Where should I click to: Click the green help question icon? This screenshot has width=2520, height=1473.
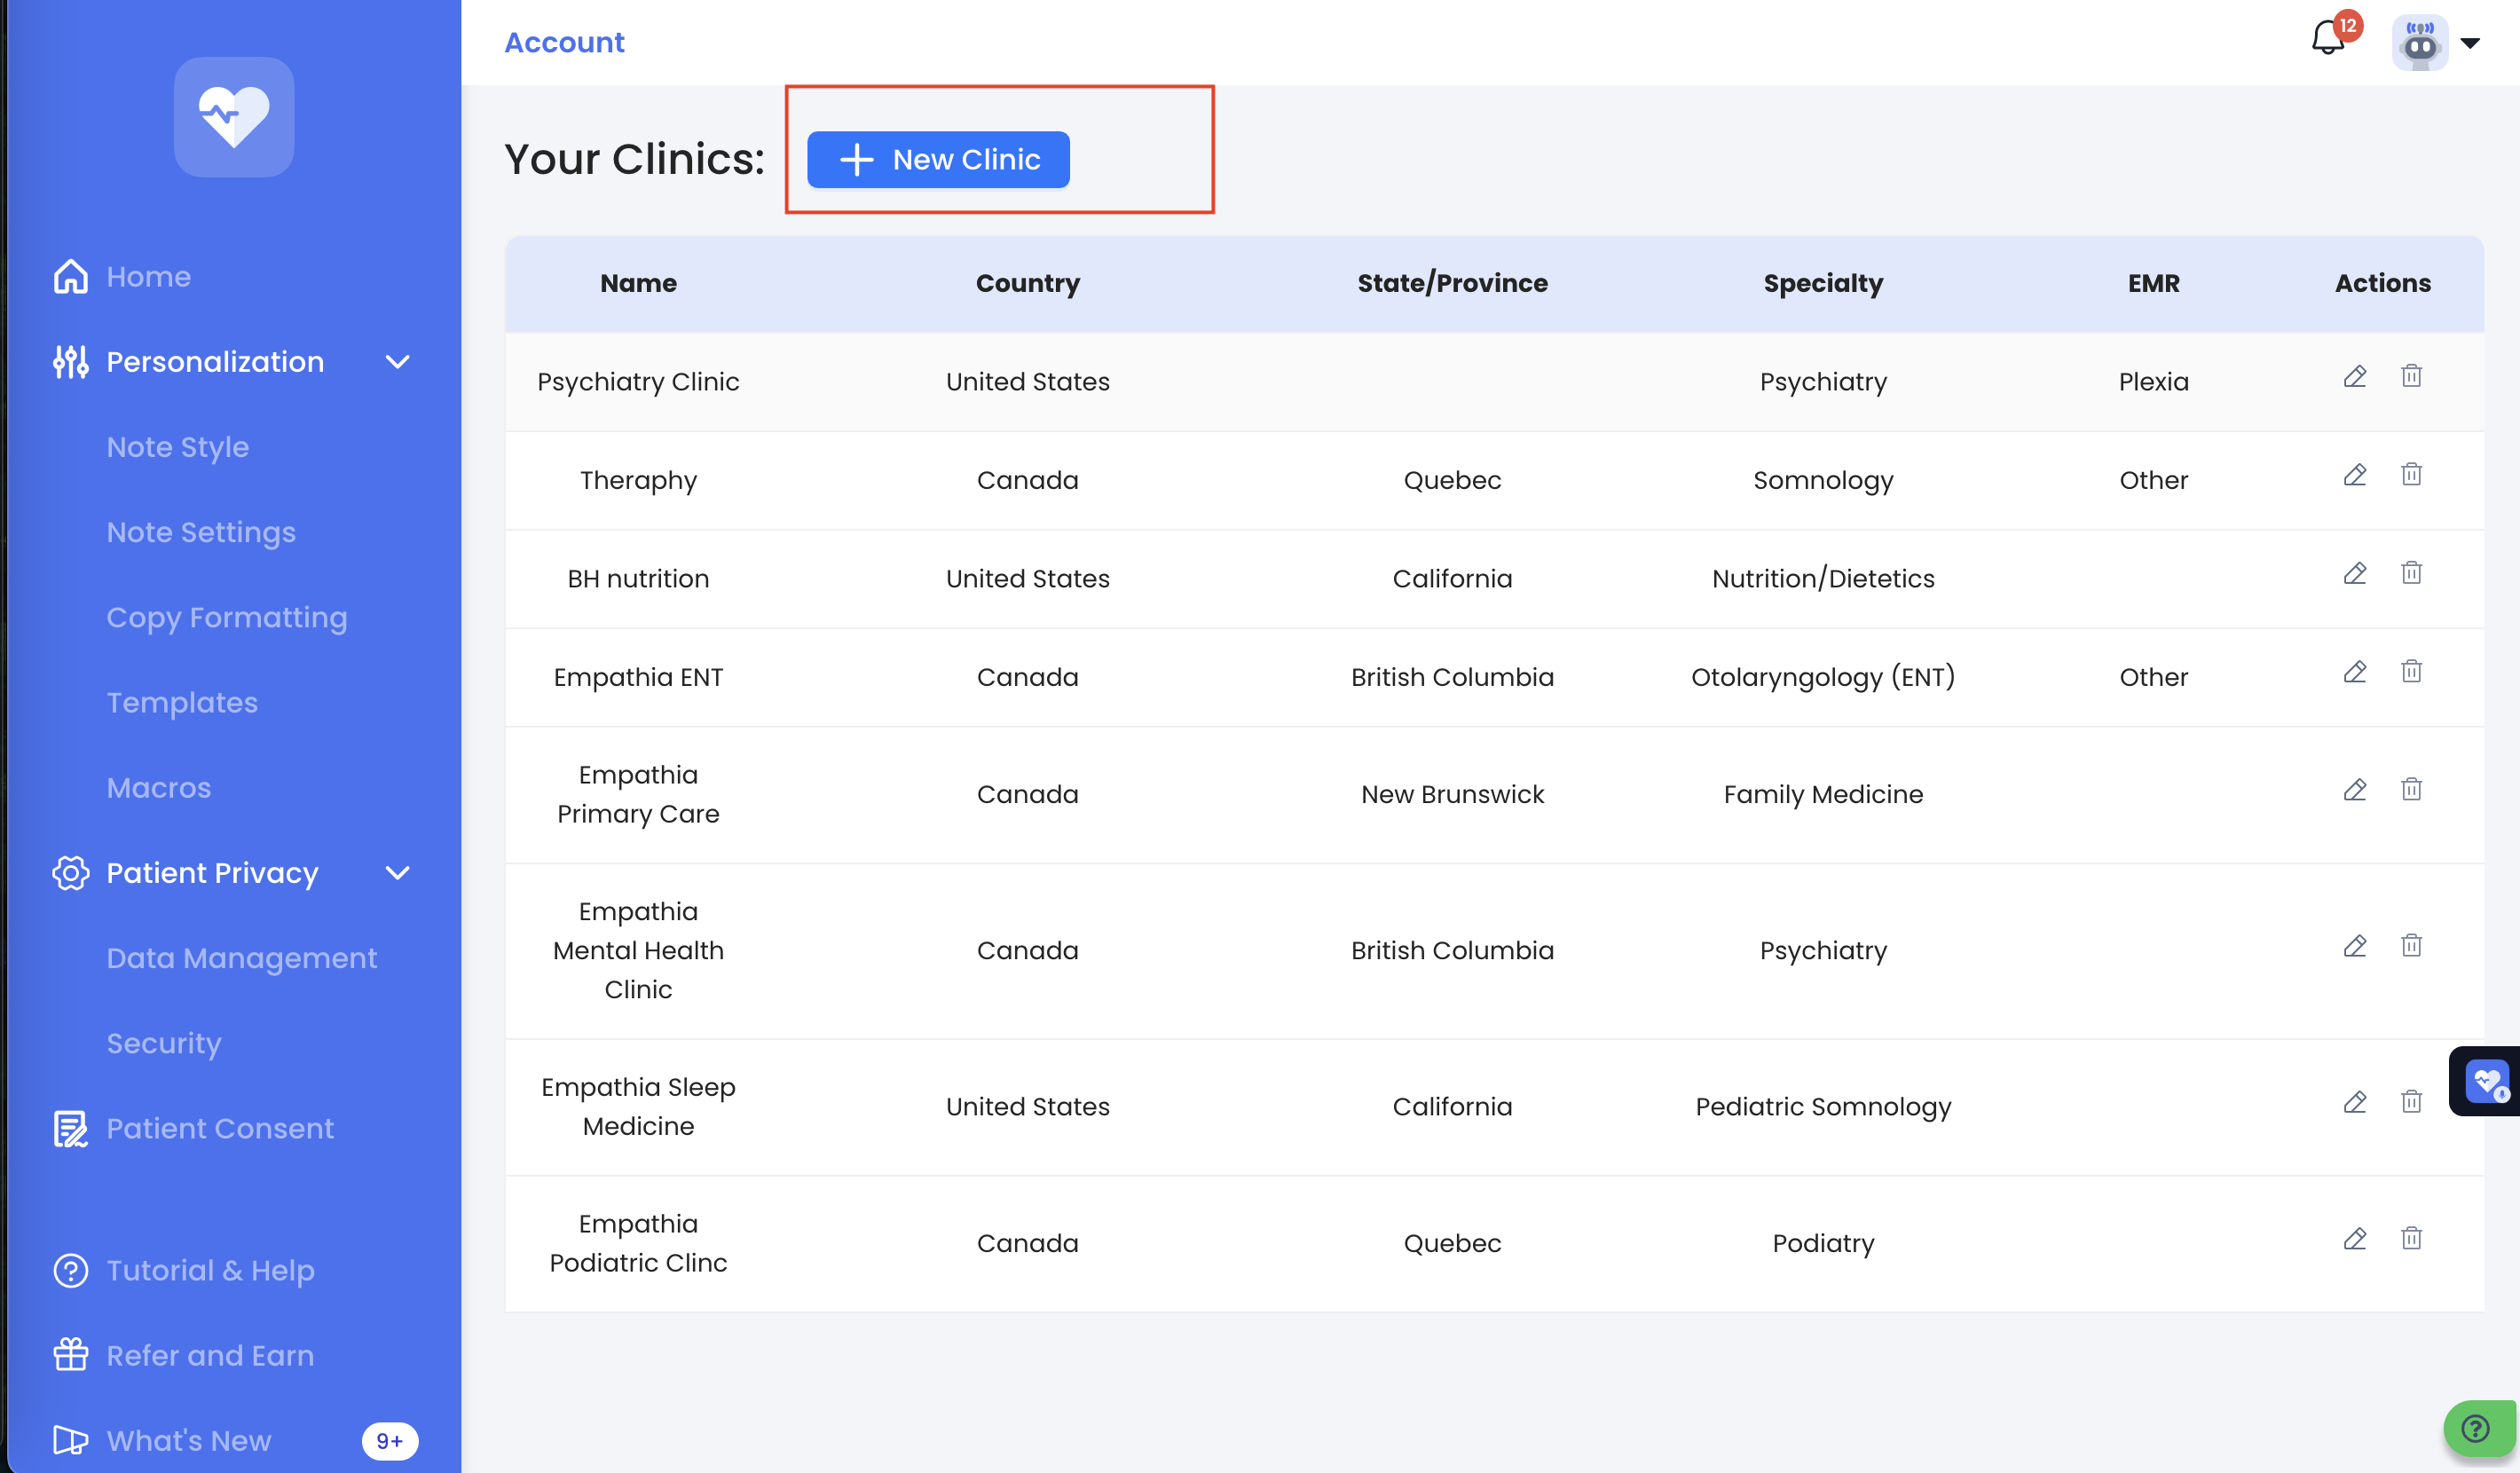pos(2476,1428)
